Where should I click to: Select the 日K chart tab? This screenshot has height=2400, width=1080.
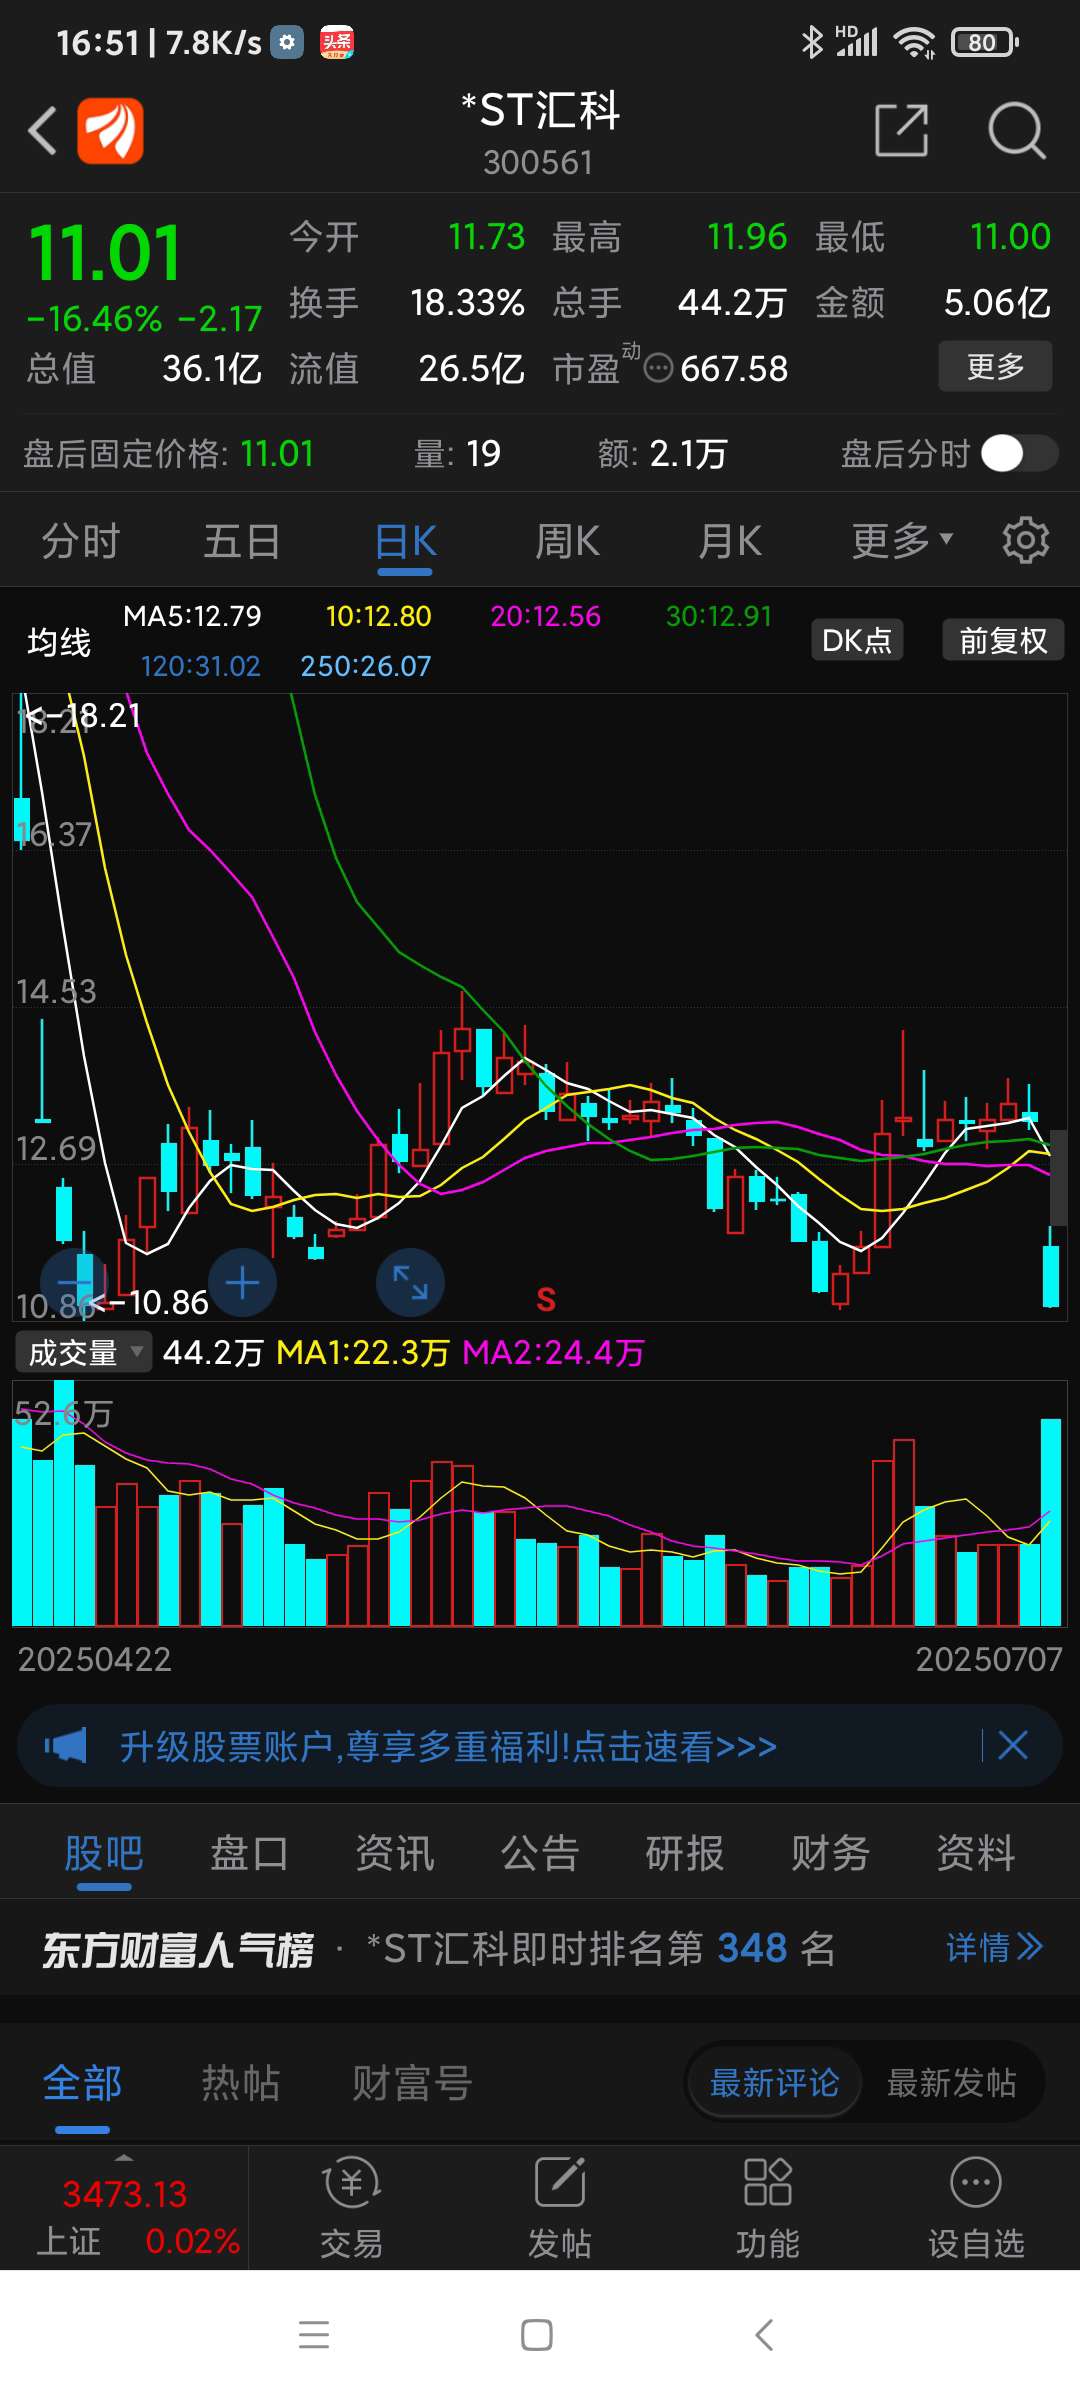coord(405,541)
